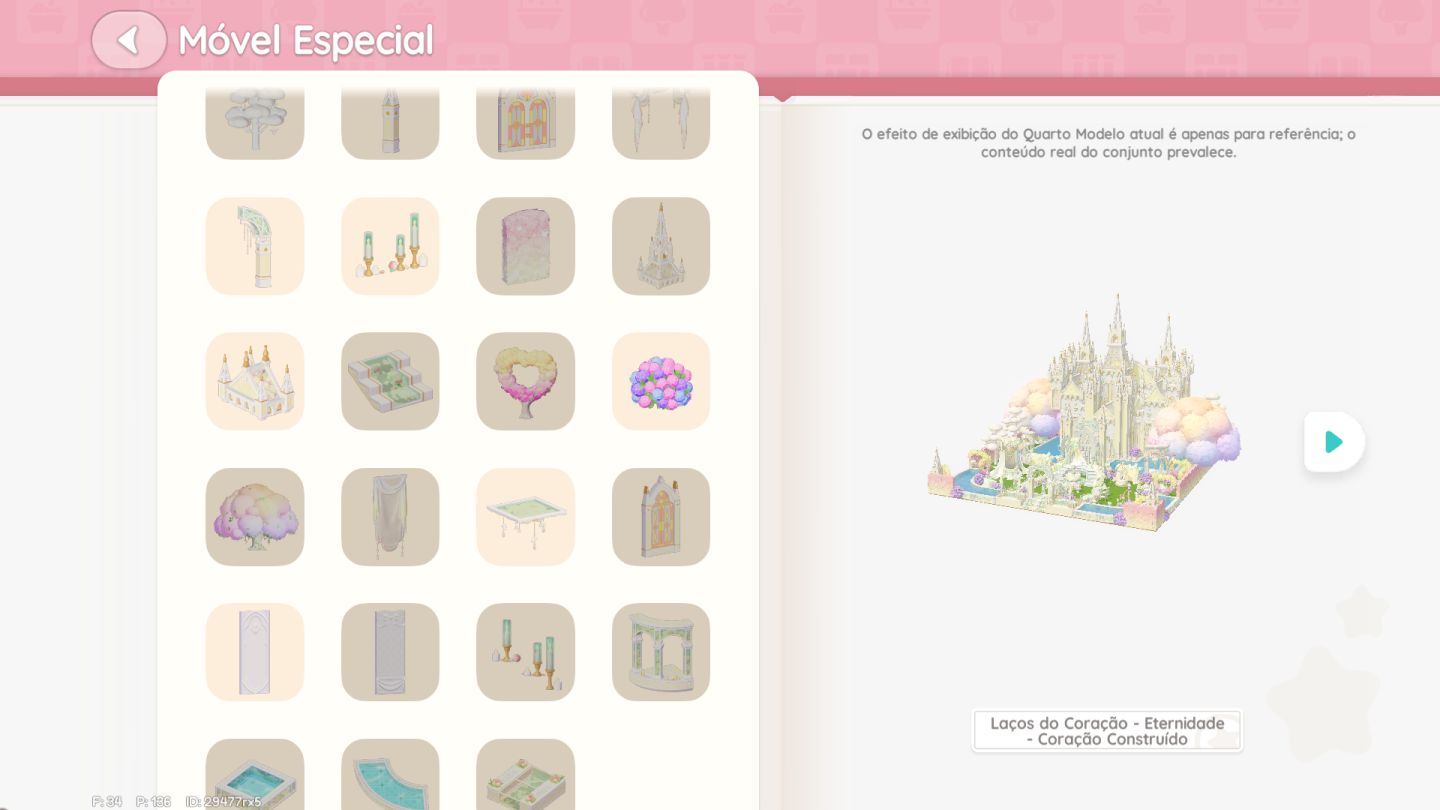Pick the glass canopy with hanging crystals
1440x810 pixels.
click(x=526, y=517)
